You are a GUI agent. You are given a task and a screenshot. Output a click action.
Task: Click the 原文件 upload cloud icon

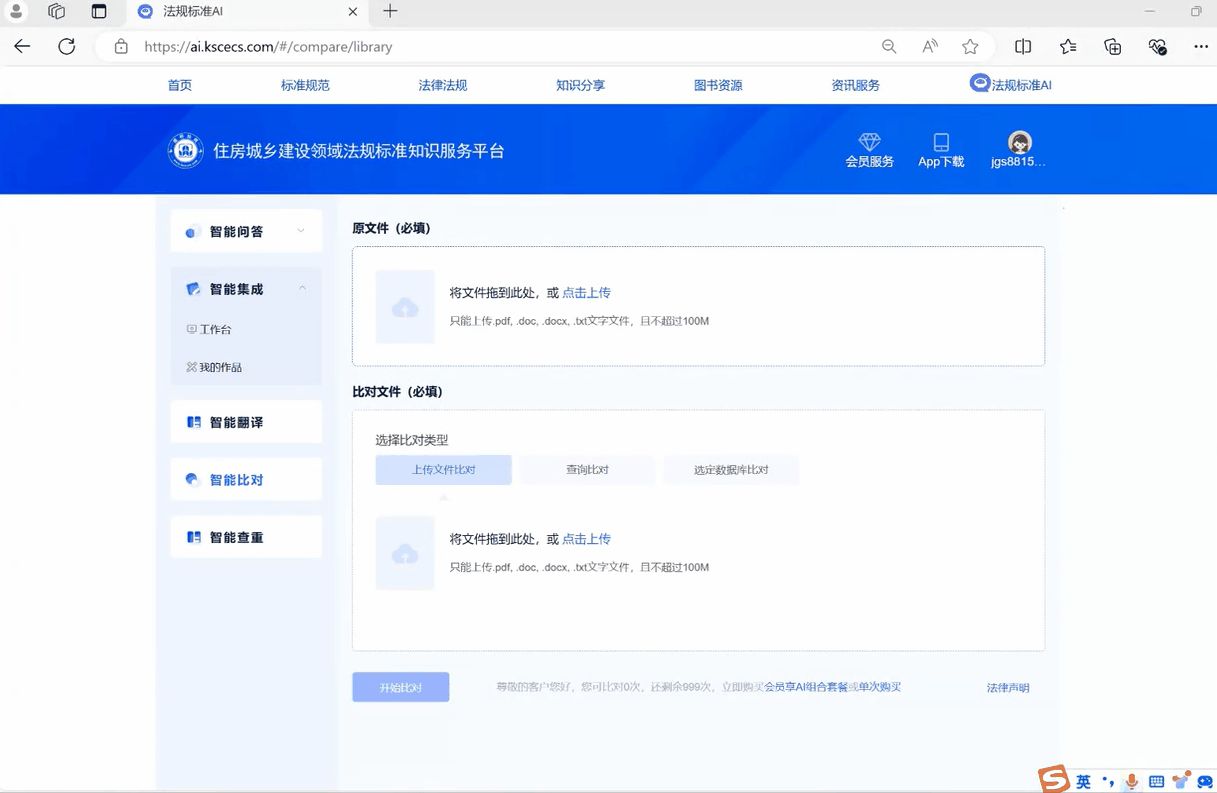click(x=405, y=307)
